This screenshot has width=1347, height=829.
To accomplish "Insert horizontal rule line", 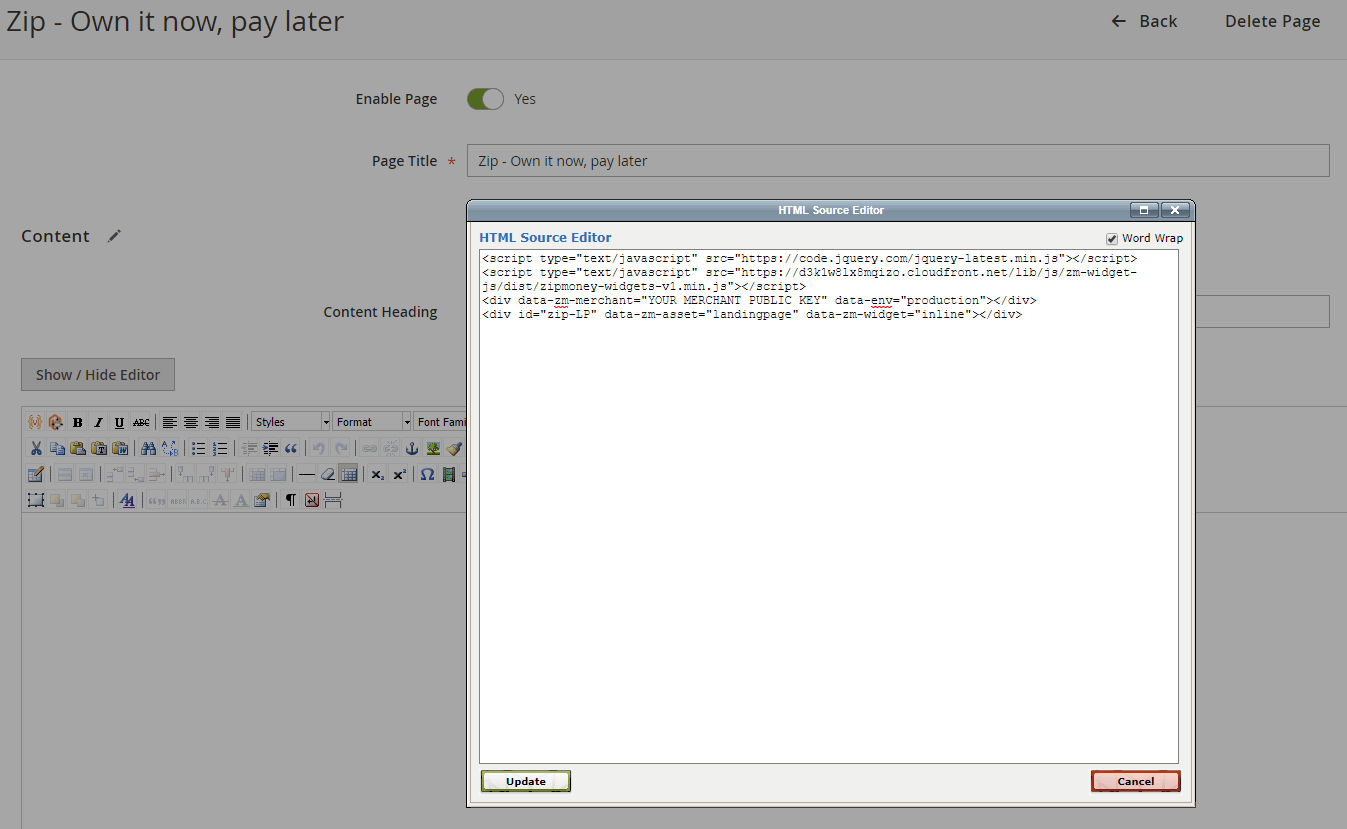I will [306, 474].
